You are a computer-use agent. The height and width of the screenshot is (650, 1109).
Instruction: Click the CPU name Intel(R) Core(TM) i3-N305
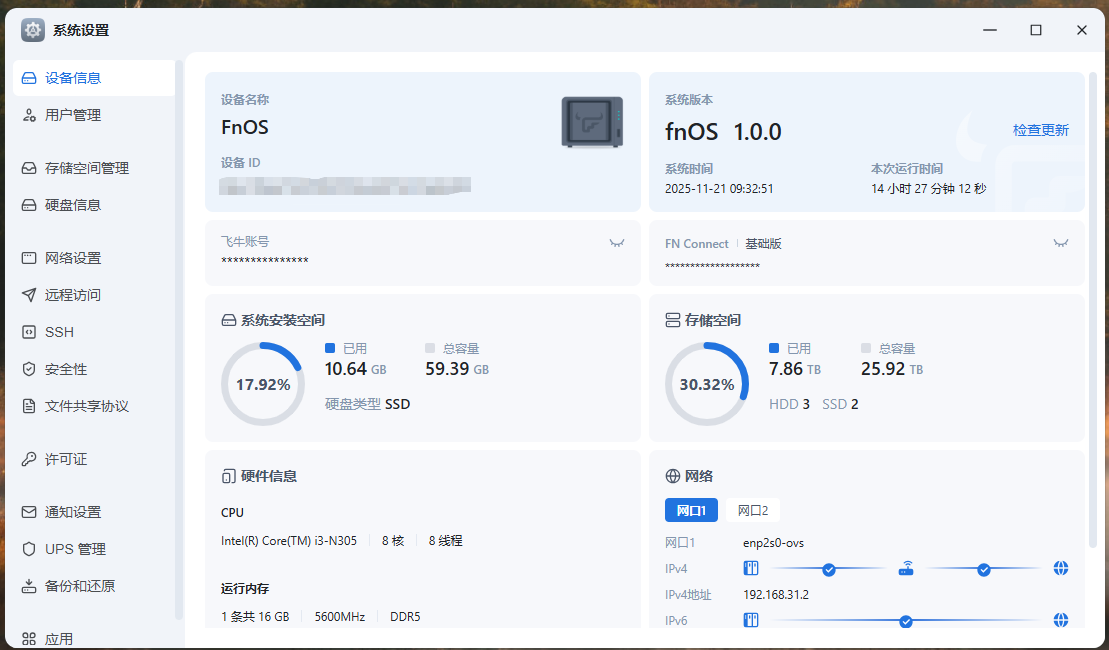[289, 540]
